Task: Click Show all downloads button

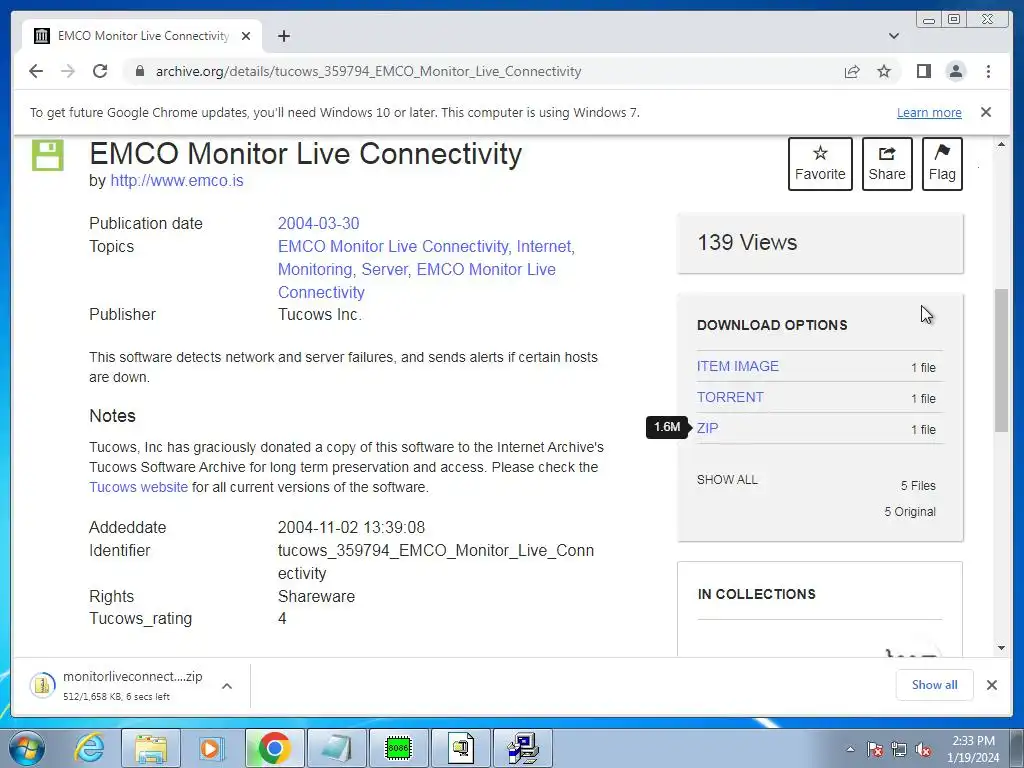Action: (x=935, y=685)
